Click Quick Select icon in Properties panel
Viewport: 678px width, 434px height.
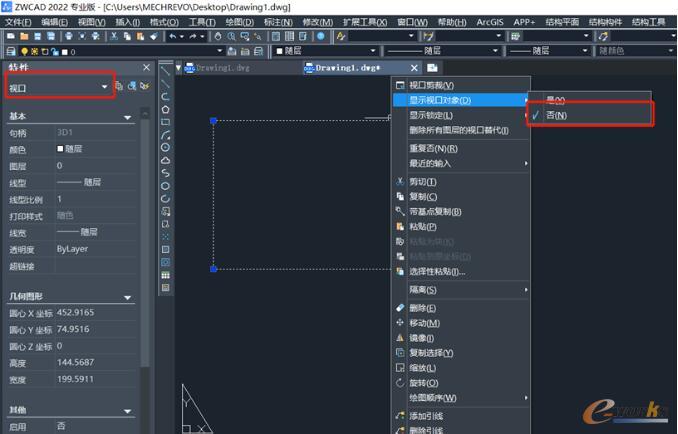pyautogui.click(x=145, y=86)
